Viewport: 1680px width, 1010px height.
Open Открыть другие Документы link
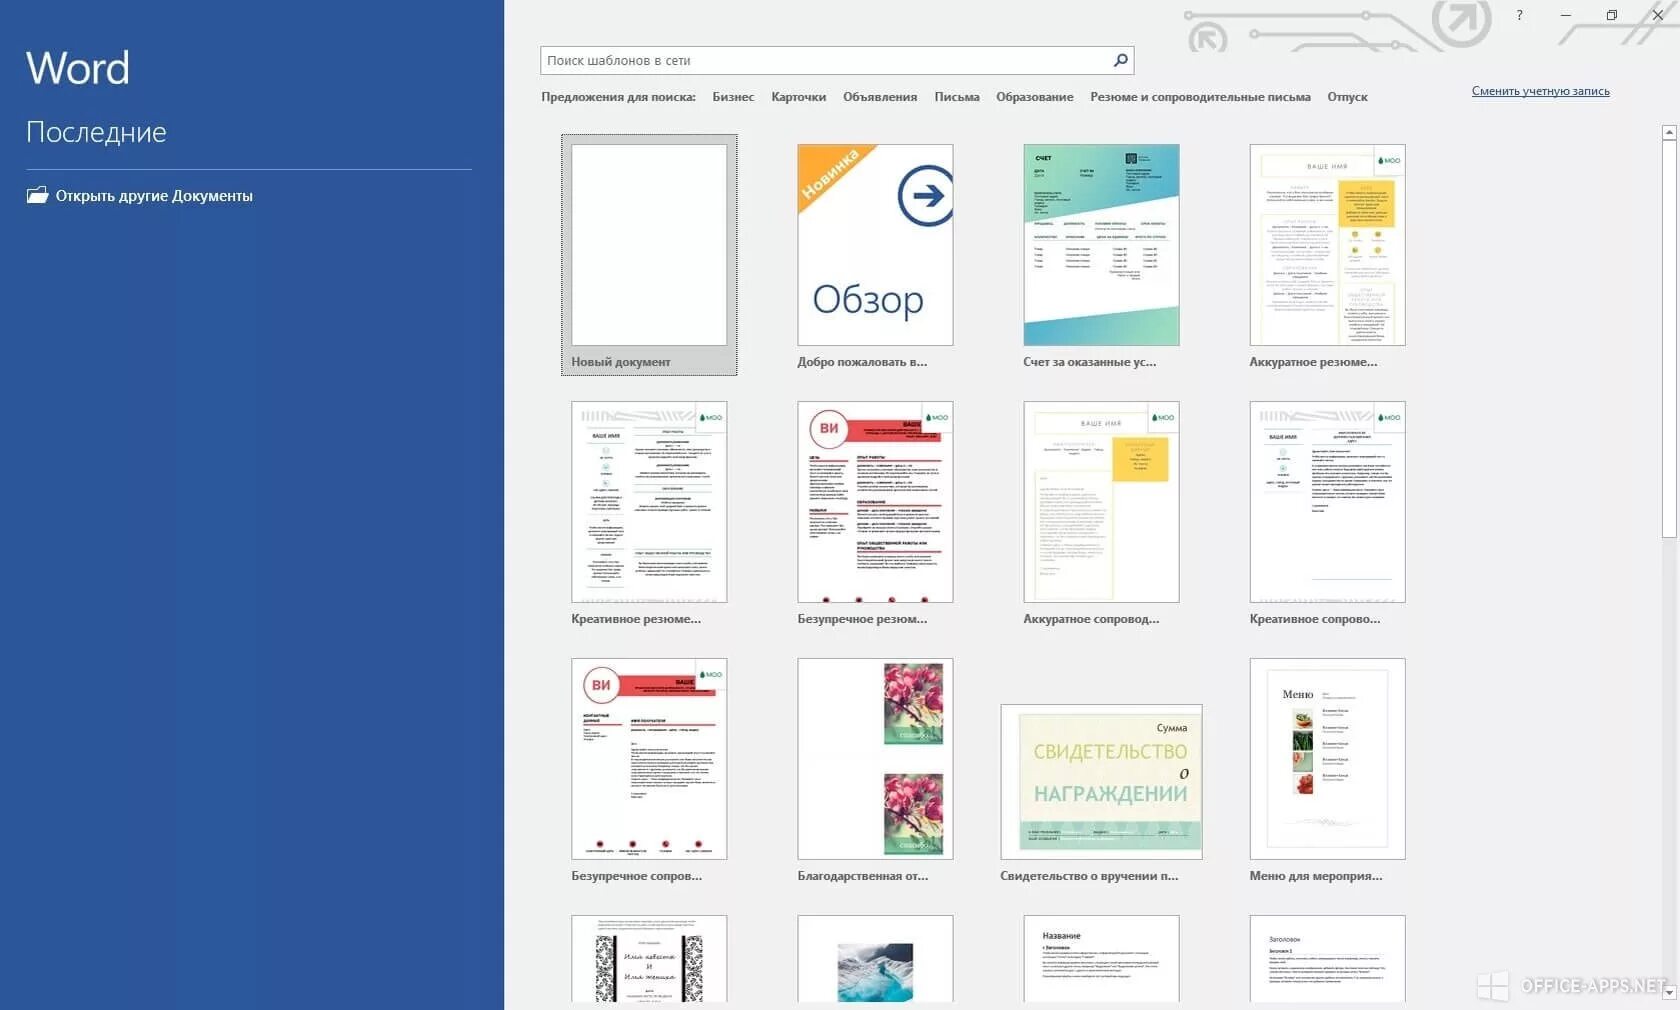click(154, 196)
